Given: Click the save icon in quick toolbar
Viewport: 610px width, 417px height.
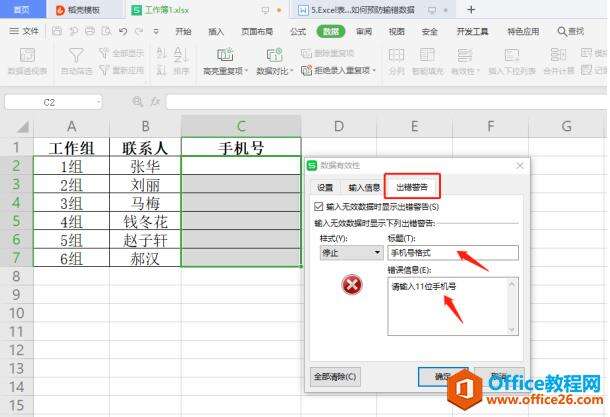Looking at the screenshot, I should click(57, 31).
